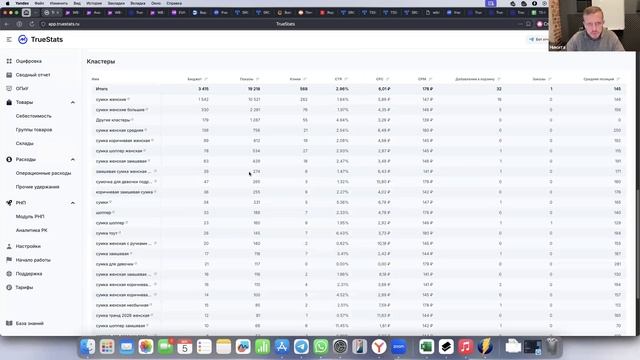Open Numbers from the Dock
Screen dimensions: 640x360
pos(262,347)
